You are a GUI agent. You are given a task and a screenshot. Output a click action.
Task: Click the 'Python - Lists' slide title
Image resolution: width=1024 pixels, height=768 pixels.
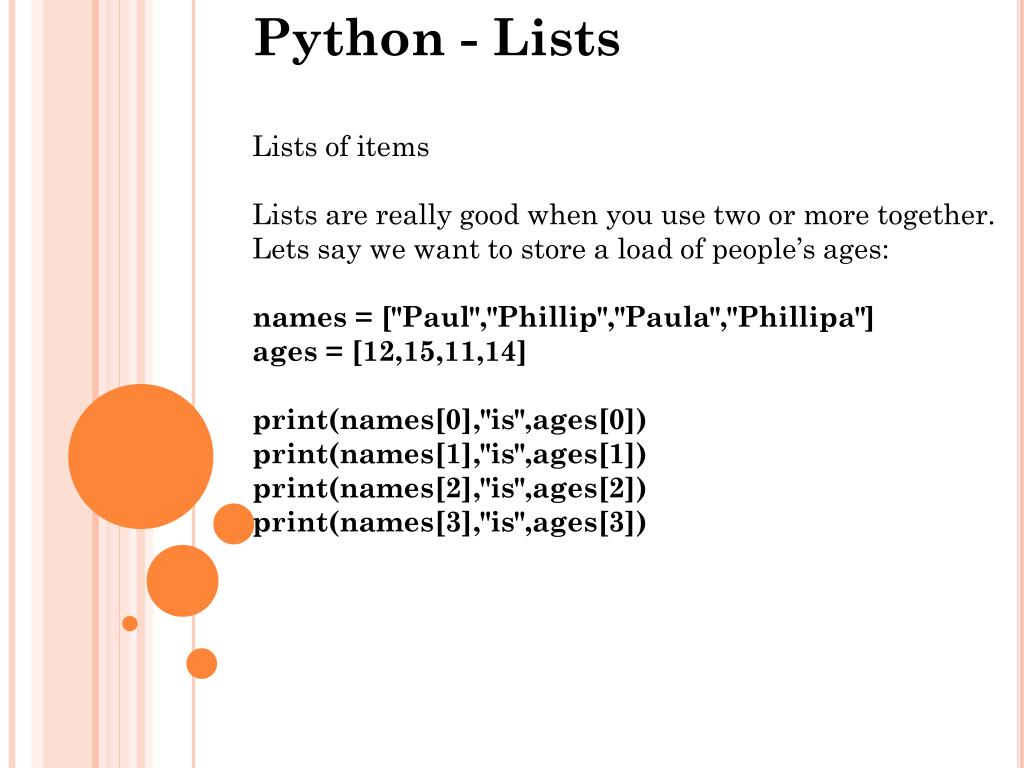(436, 39)
